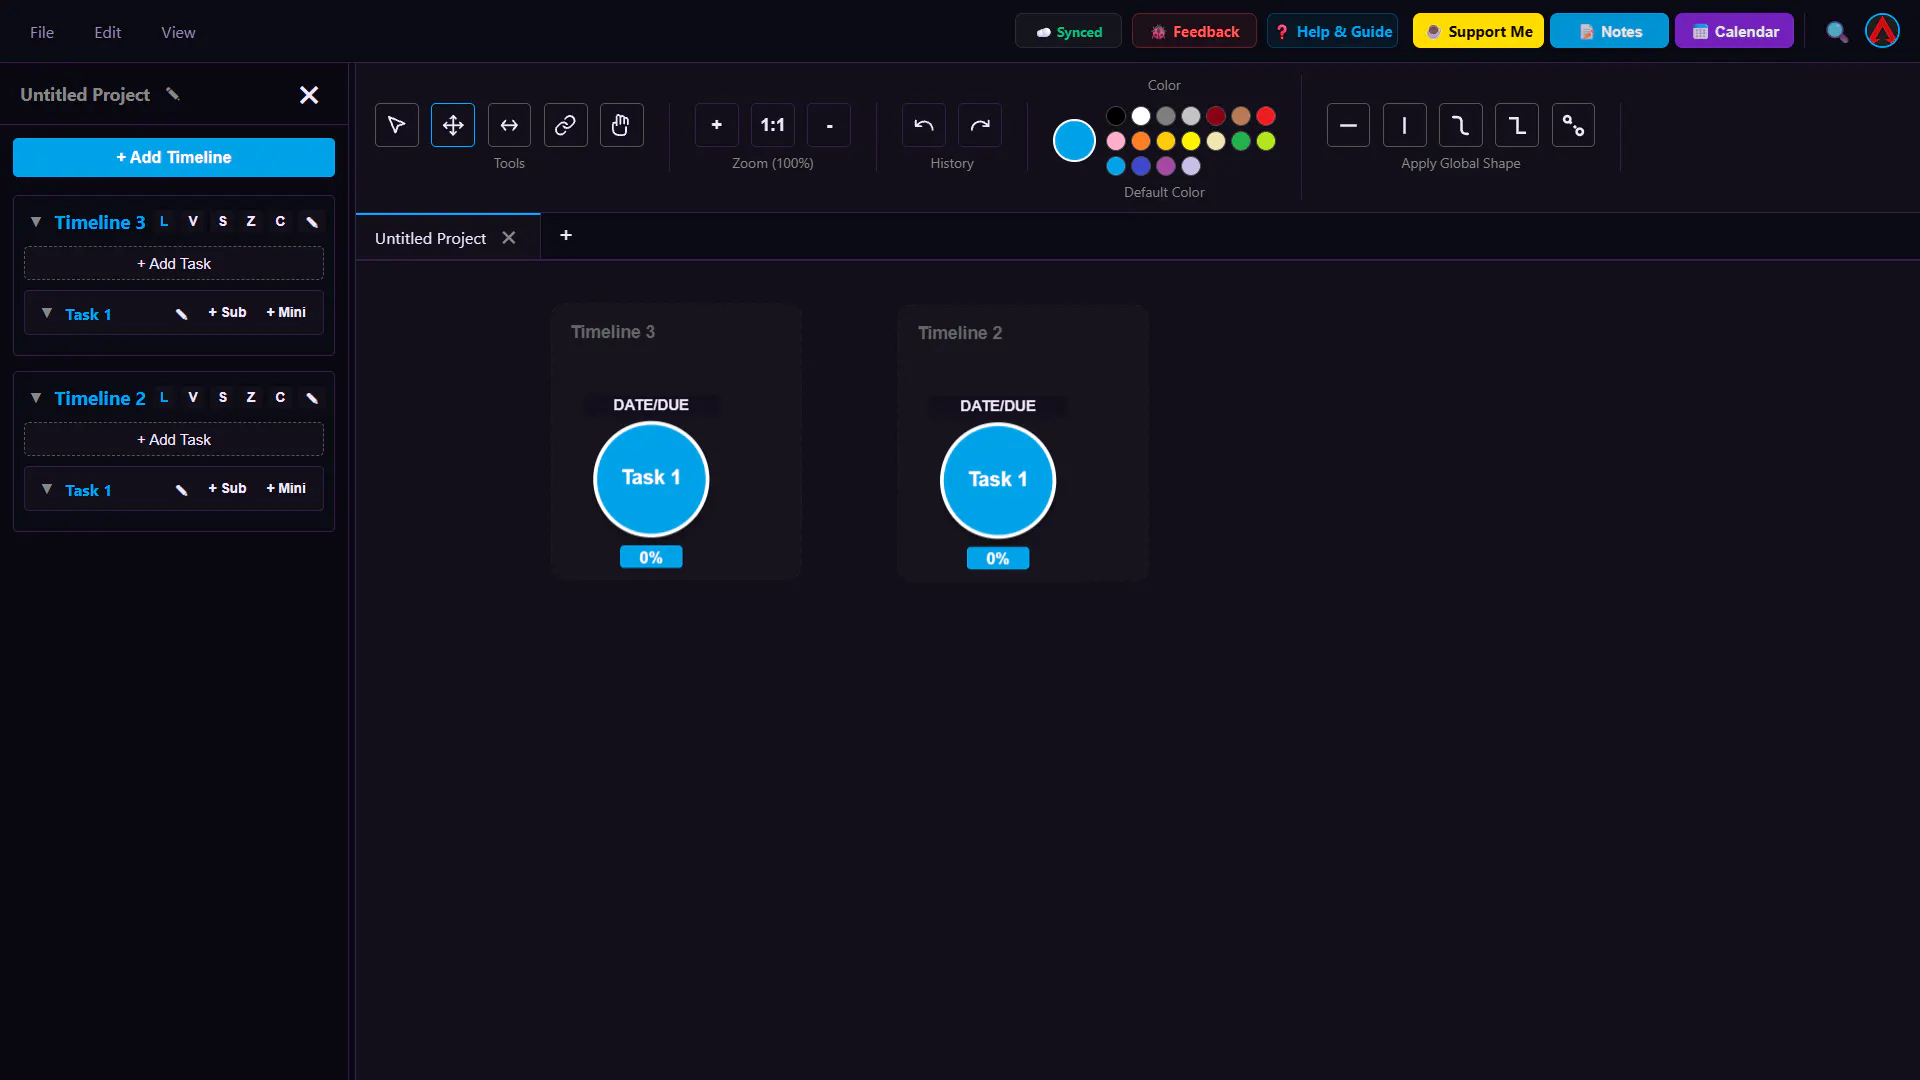Open the user profile avatar
The height and width of the screenshot is (1080, 1920).
click(1882, 31)
